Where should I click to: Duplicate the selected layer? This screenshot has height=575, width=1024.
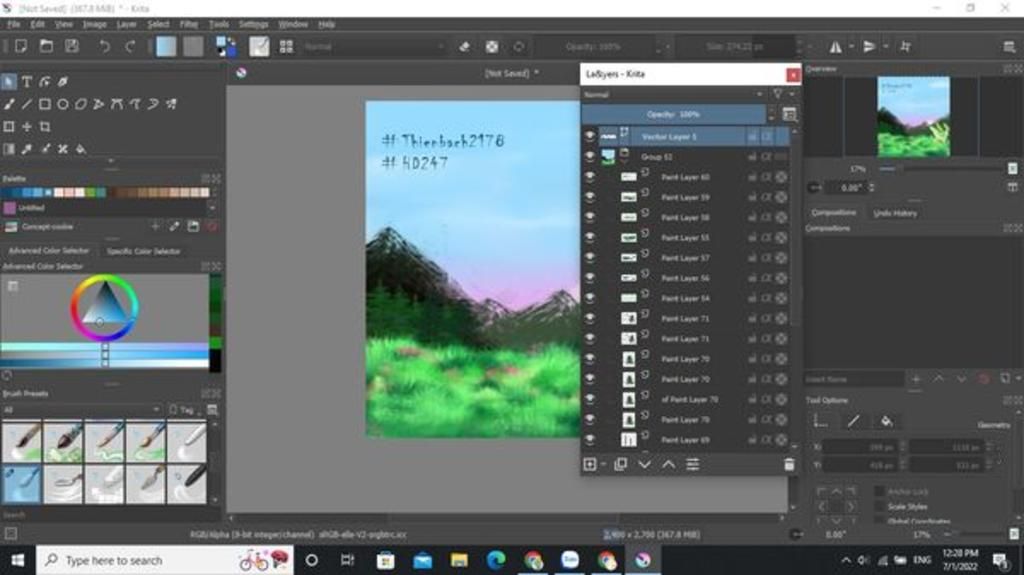pos(620,464)
